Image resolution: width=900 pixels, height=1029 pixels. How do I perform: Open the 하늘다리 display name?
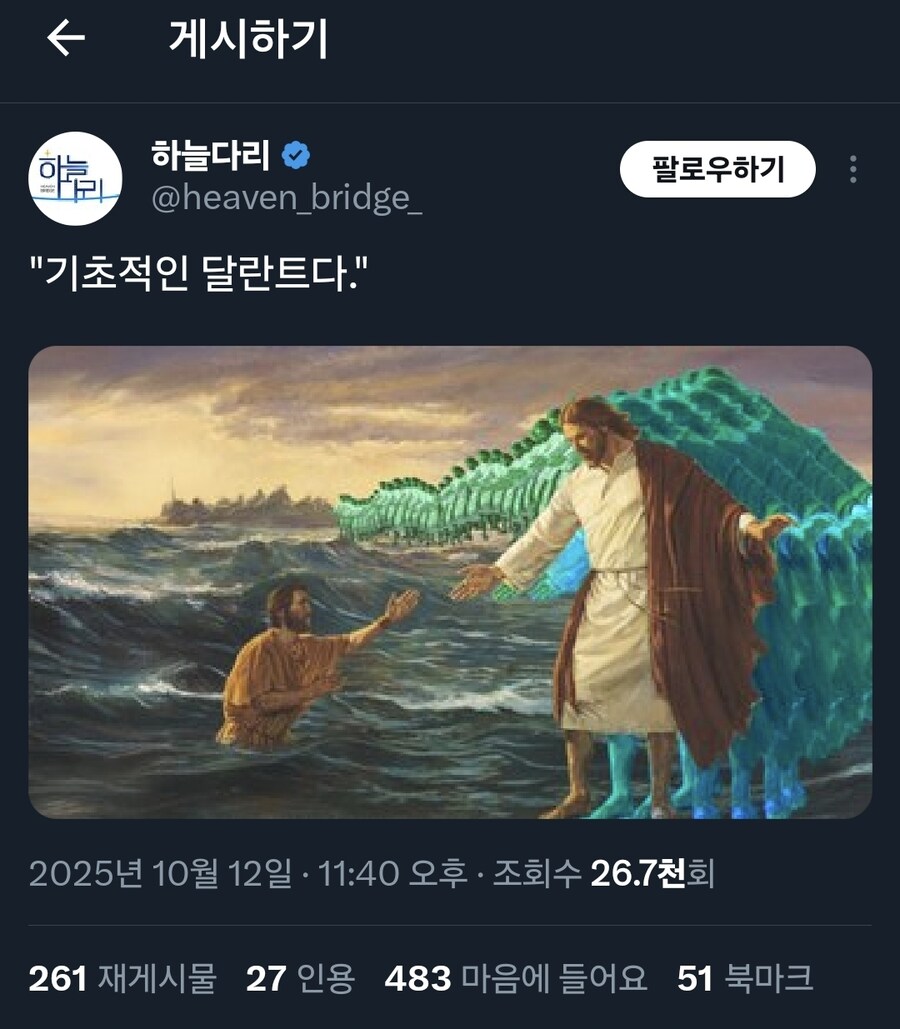click(210, 156)
